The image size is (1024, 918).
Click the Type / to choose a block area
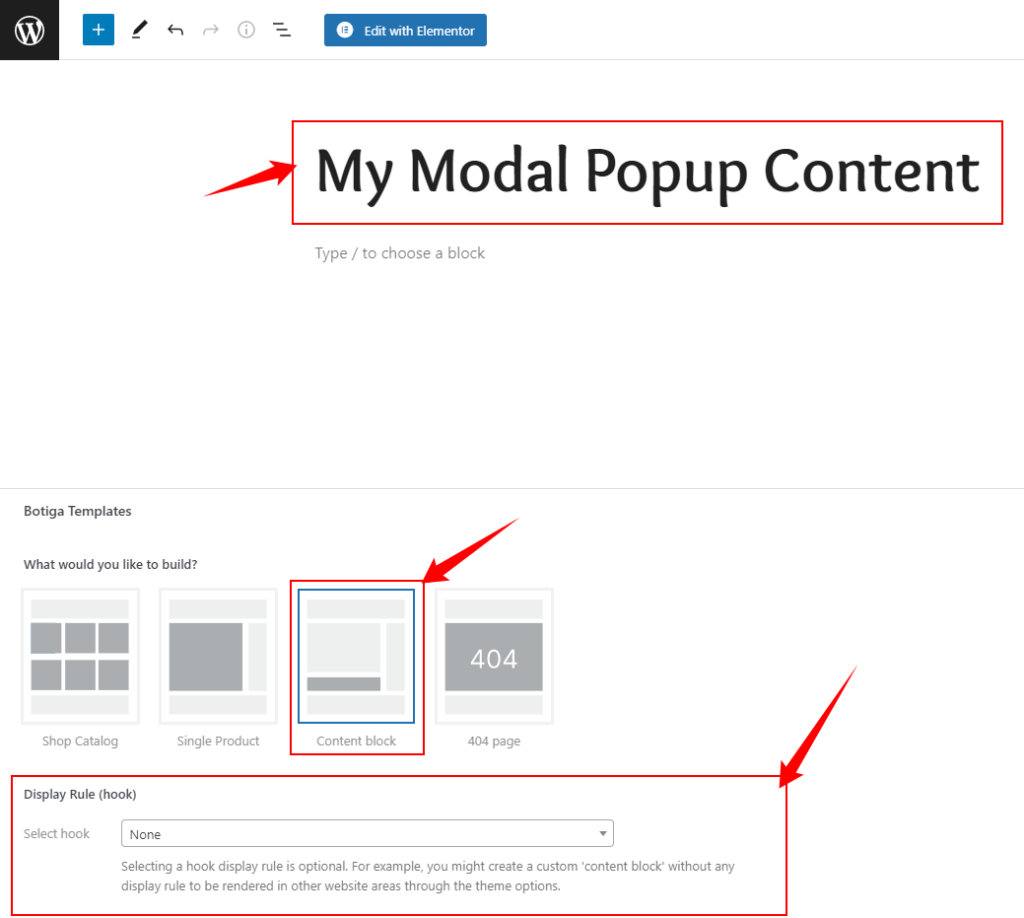(x=400, y=253)
